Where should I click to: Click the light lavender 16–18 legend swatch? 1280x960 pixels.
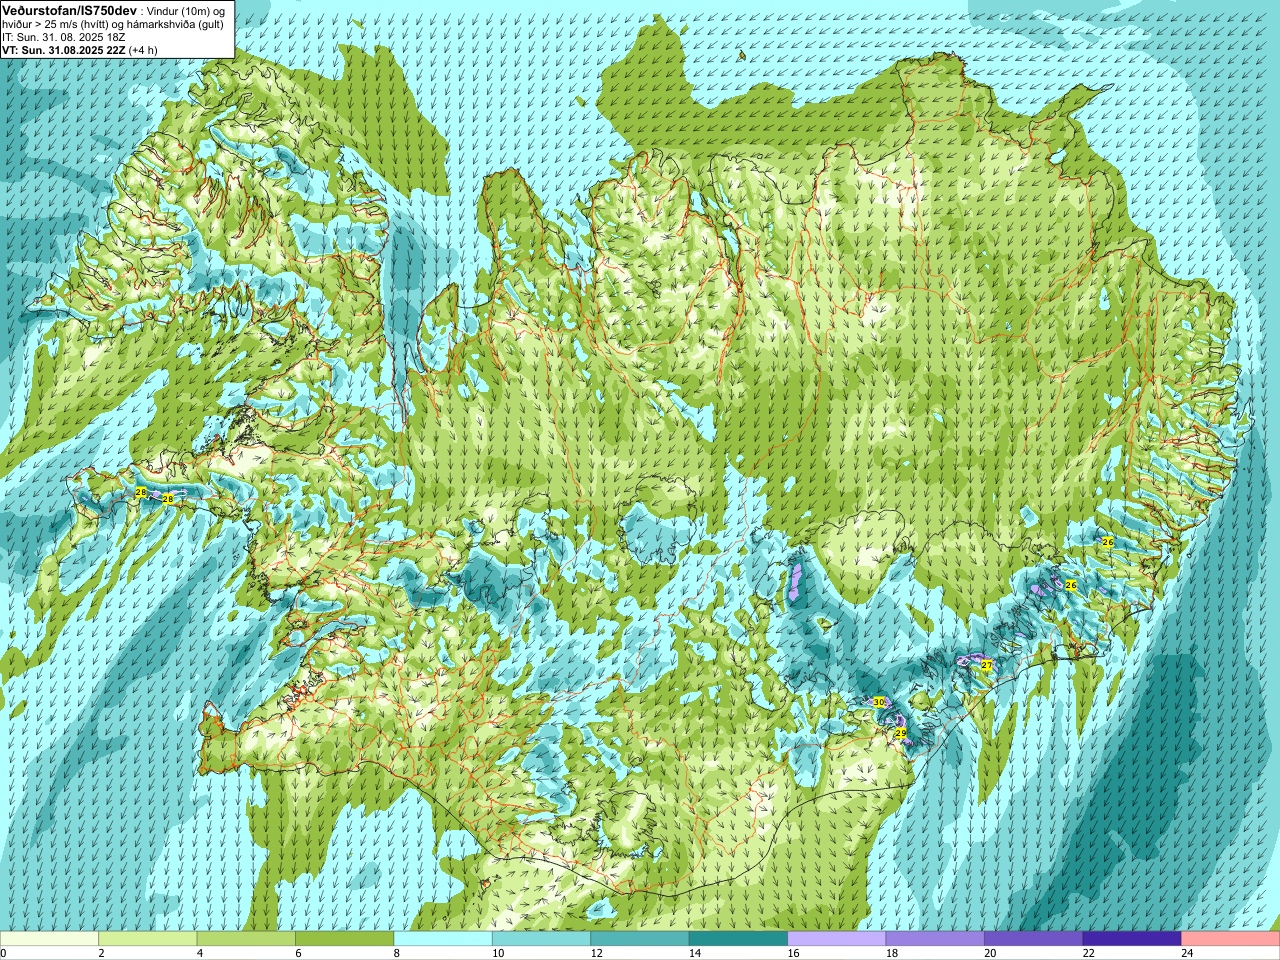pyautogui.click(x=837, y=939)
